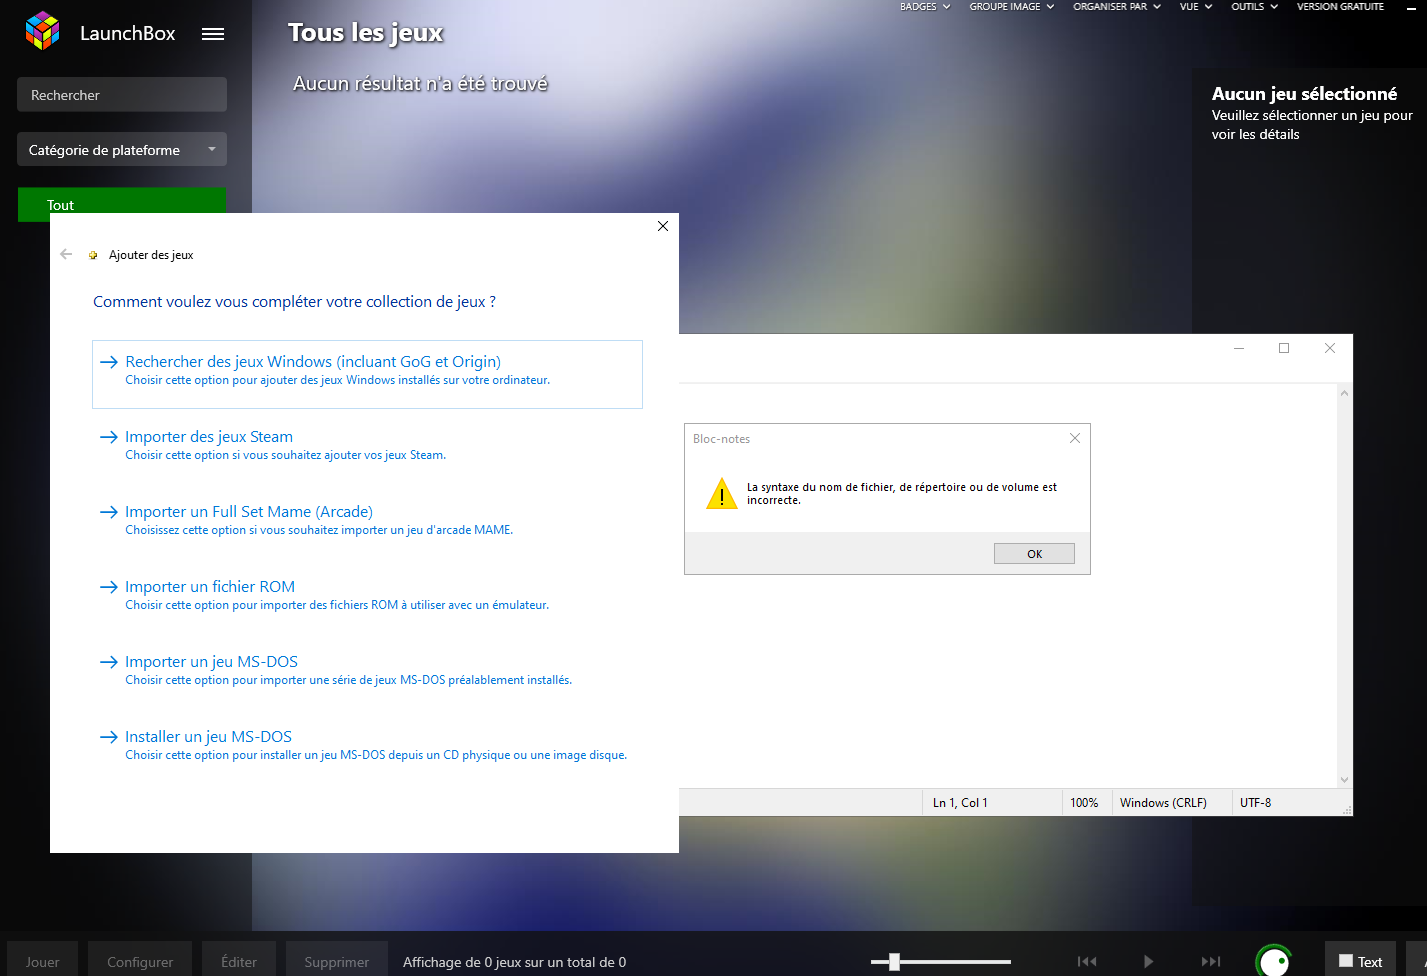Click the Éditer button

239,960
